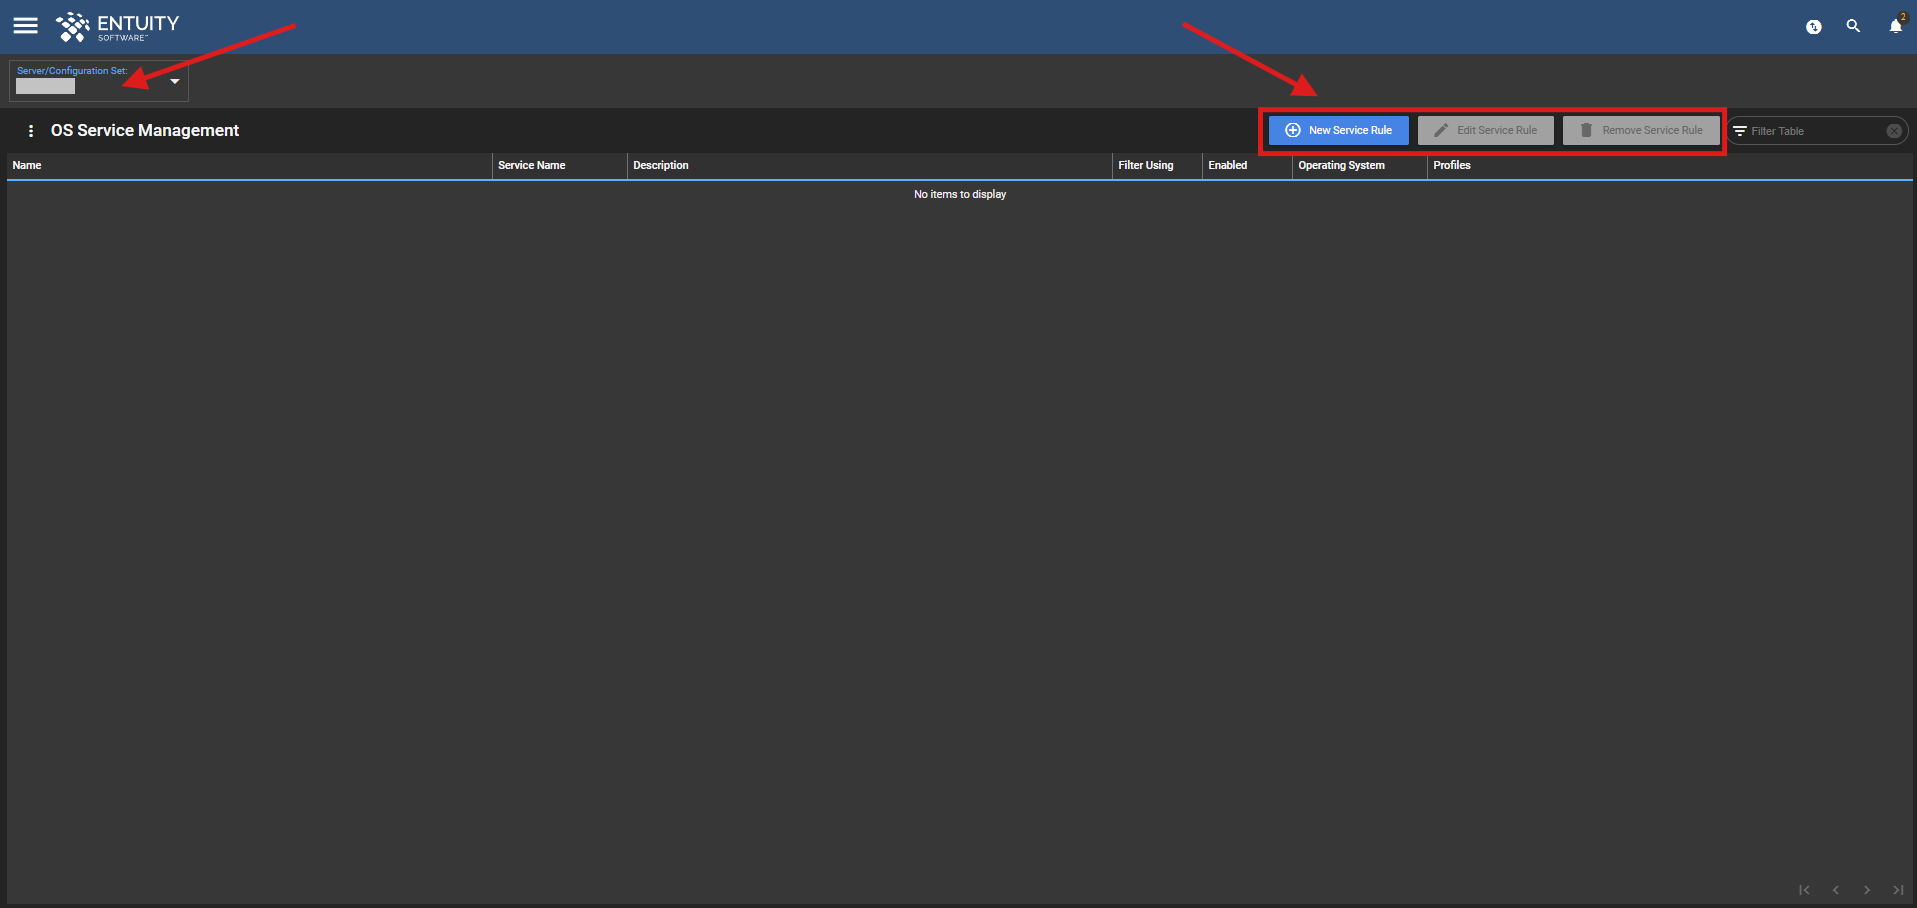Open the search magnifier icon
The image size is (1917, 908).
point(1853,26)
